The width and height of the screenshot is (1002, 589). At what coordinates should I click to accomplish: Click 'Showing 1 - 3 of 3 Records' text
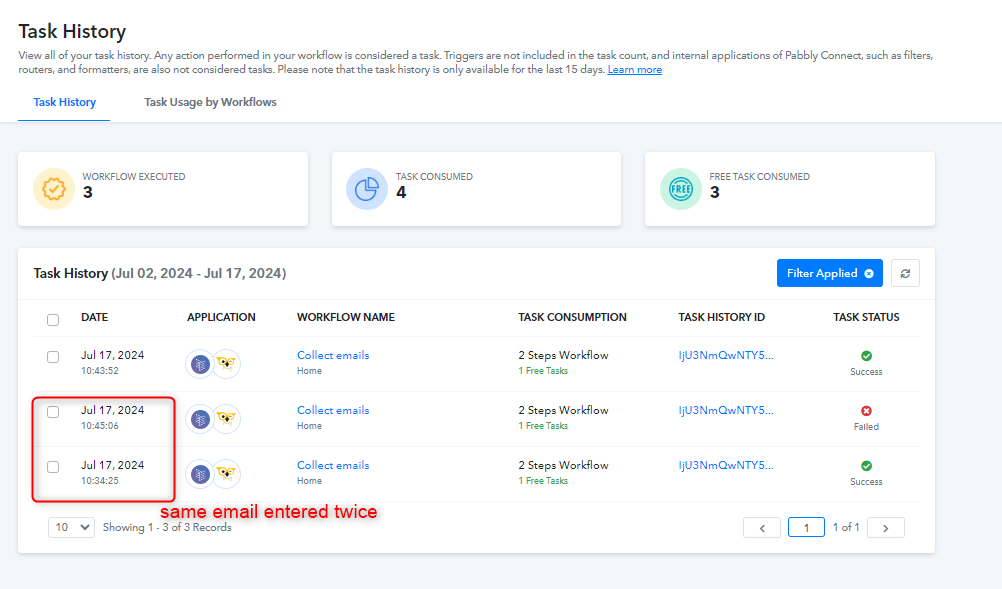[x=167, y=528]
